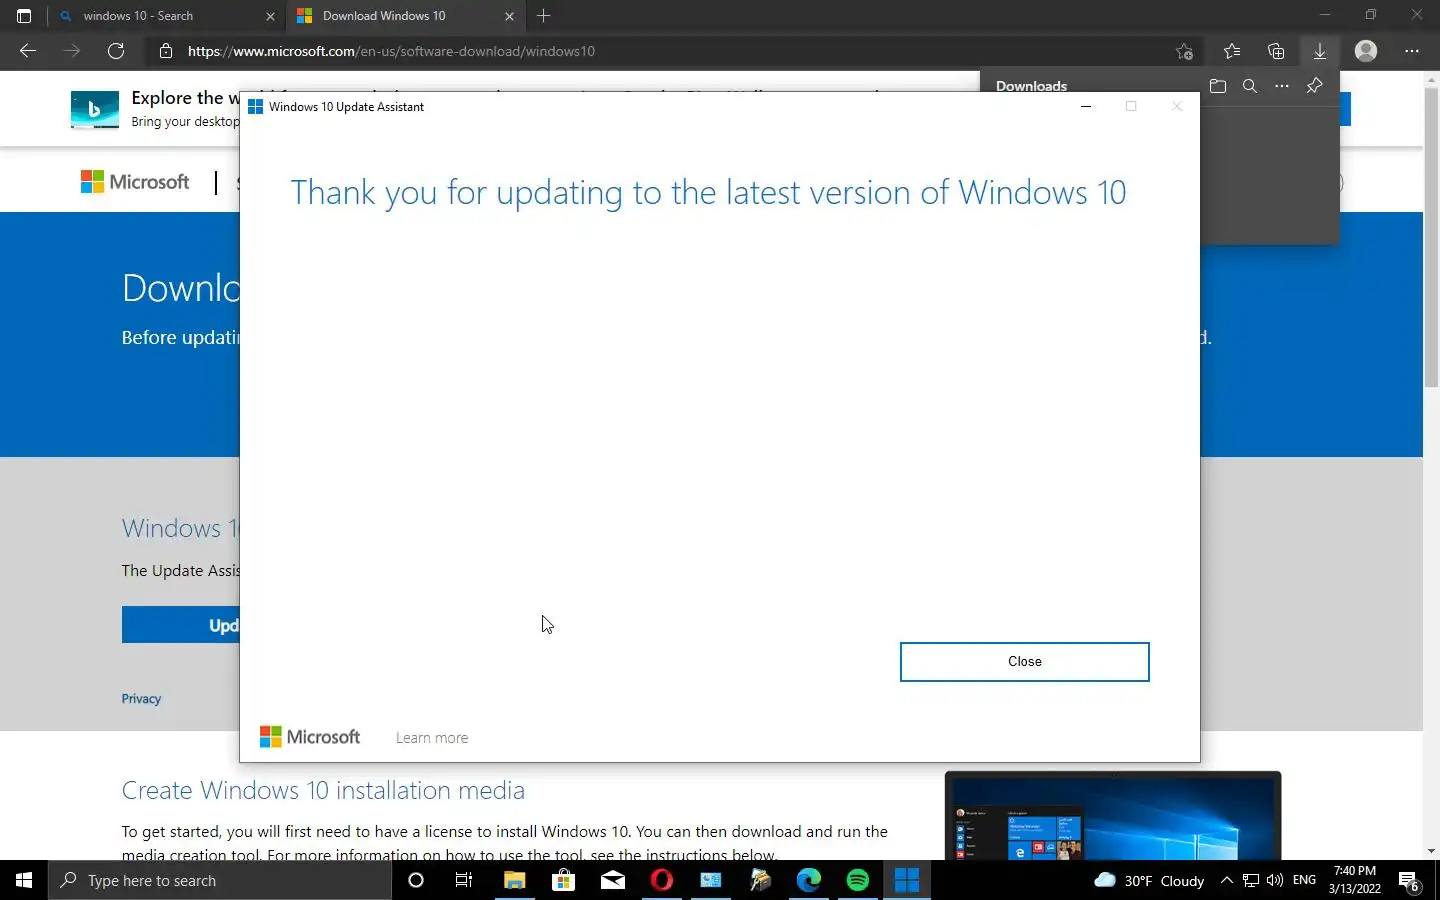This screenshot has height=900, width=1440.
Task: Open a new browser tab
Action: point(544,16)
